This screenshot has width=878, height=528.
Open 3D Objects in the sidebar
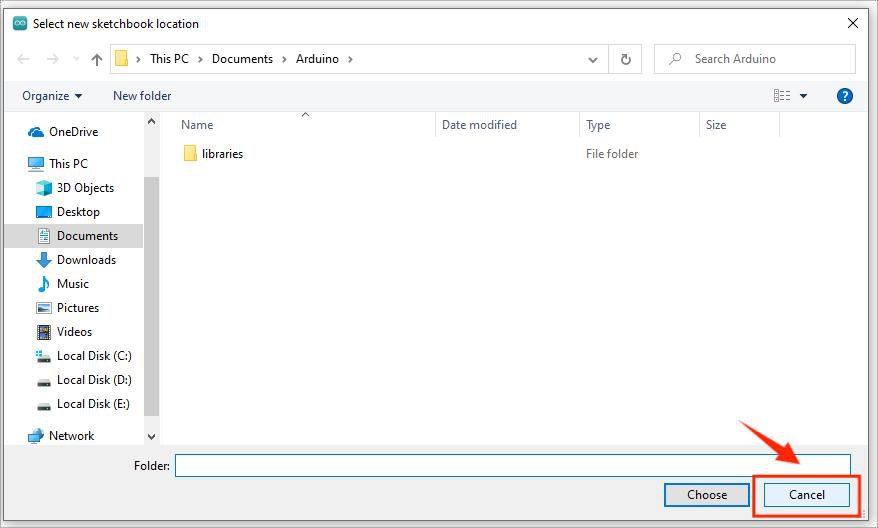(85, 188)
